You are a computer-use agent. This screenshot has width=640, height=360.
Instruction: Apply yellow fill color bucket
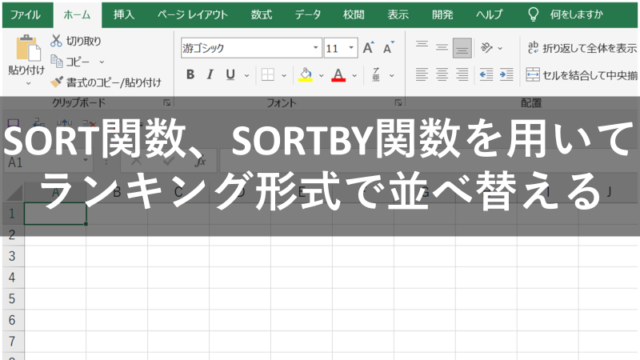305,75
